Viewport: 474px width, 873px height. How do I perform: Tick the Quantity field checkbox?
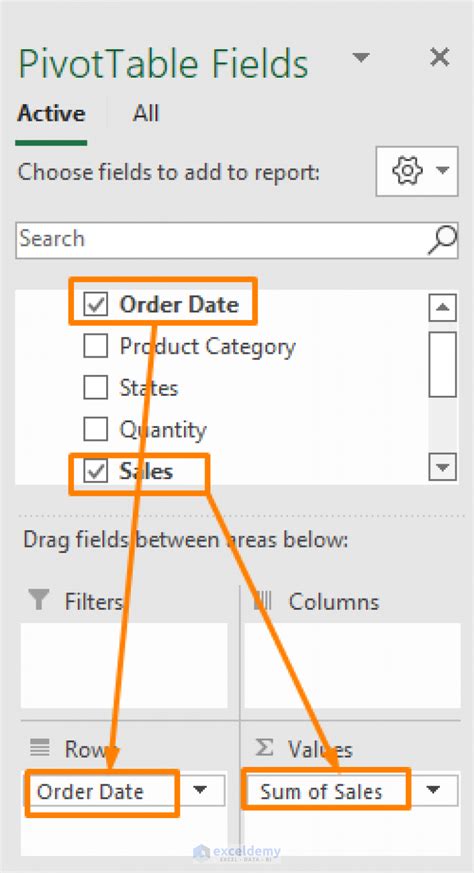[95, 429]
